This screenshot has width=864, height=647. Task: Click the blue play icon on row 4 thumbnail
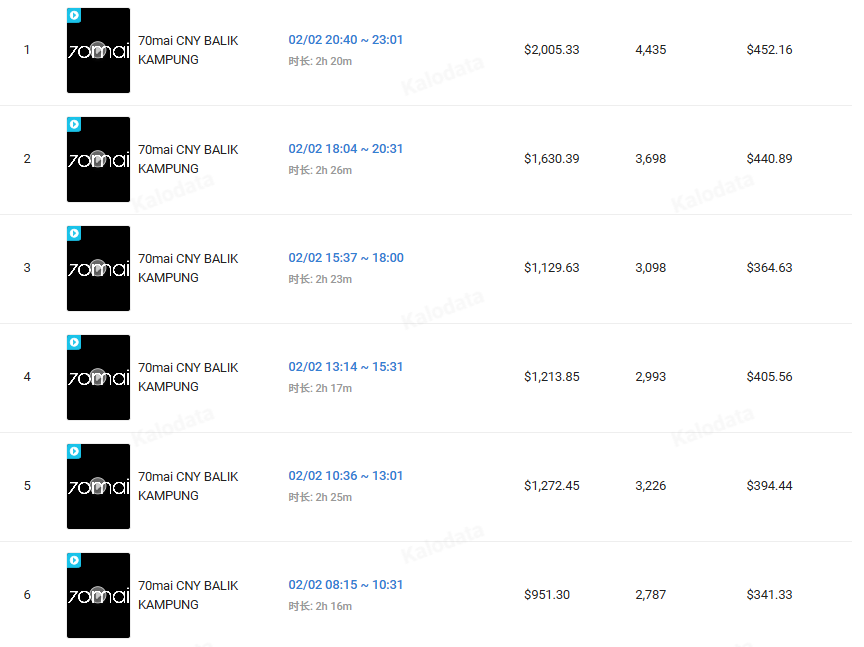point(74,343)
